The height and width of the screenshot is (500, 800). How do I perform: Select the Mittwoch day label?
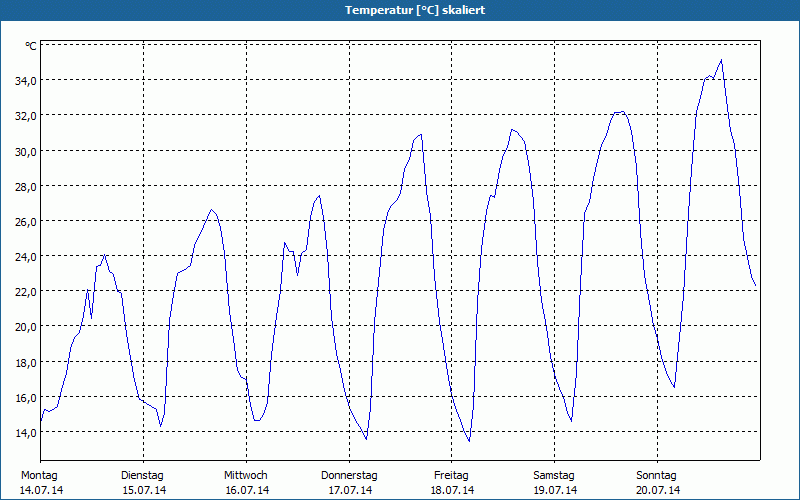point(246,476)
